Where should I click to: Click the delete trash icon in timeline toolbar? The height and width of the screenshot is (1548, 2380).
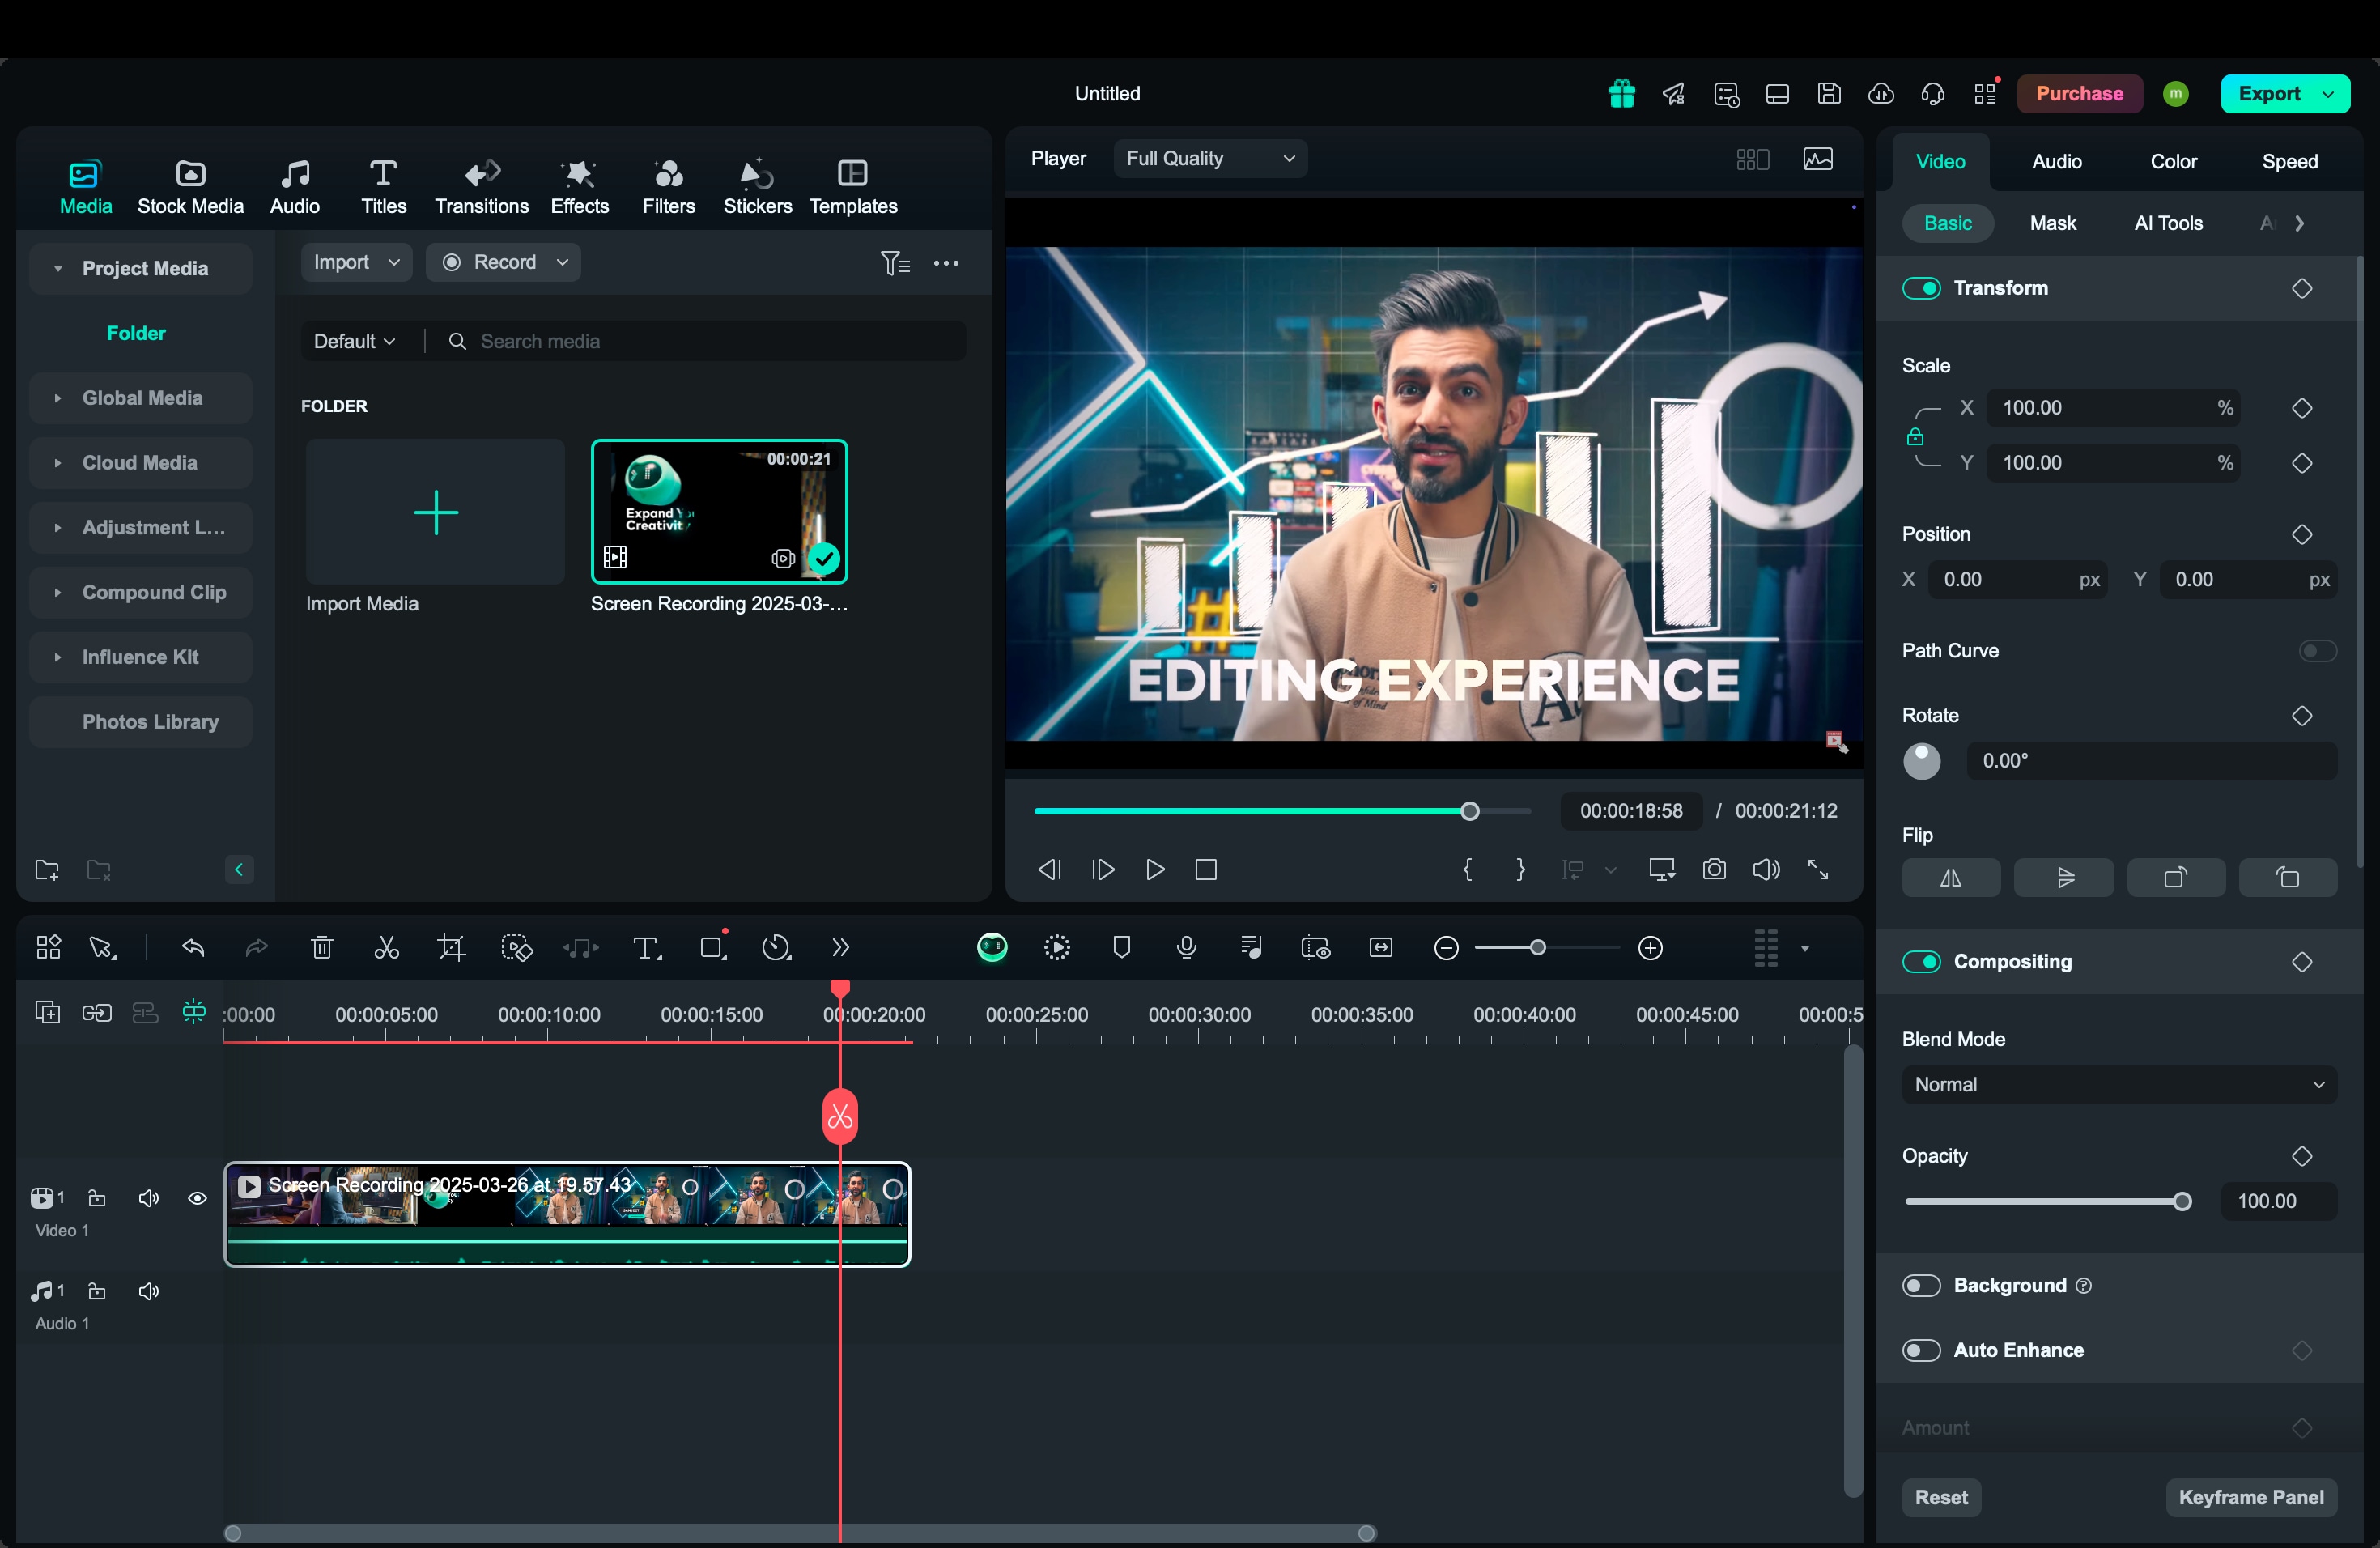321,947
